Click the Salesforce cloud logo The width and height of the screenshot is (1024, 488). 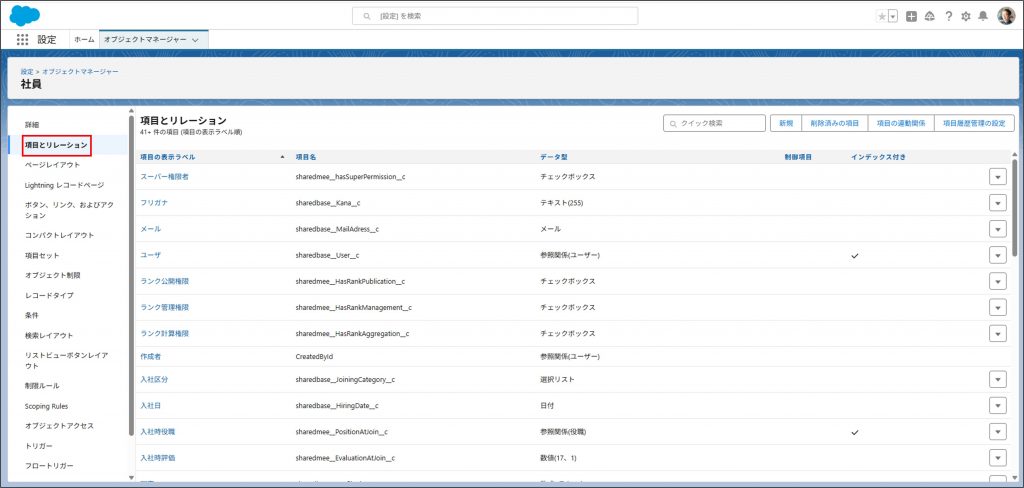click(24, 15)
